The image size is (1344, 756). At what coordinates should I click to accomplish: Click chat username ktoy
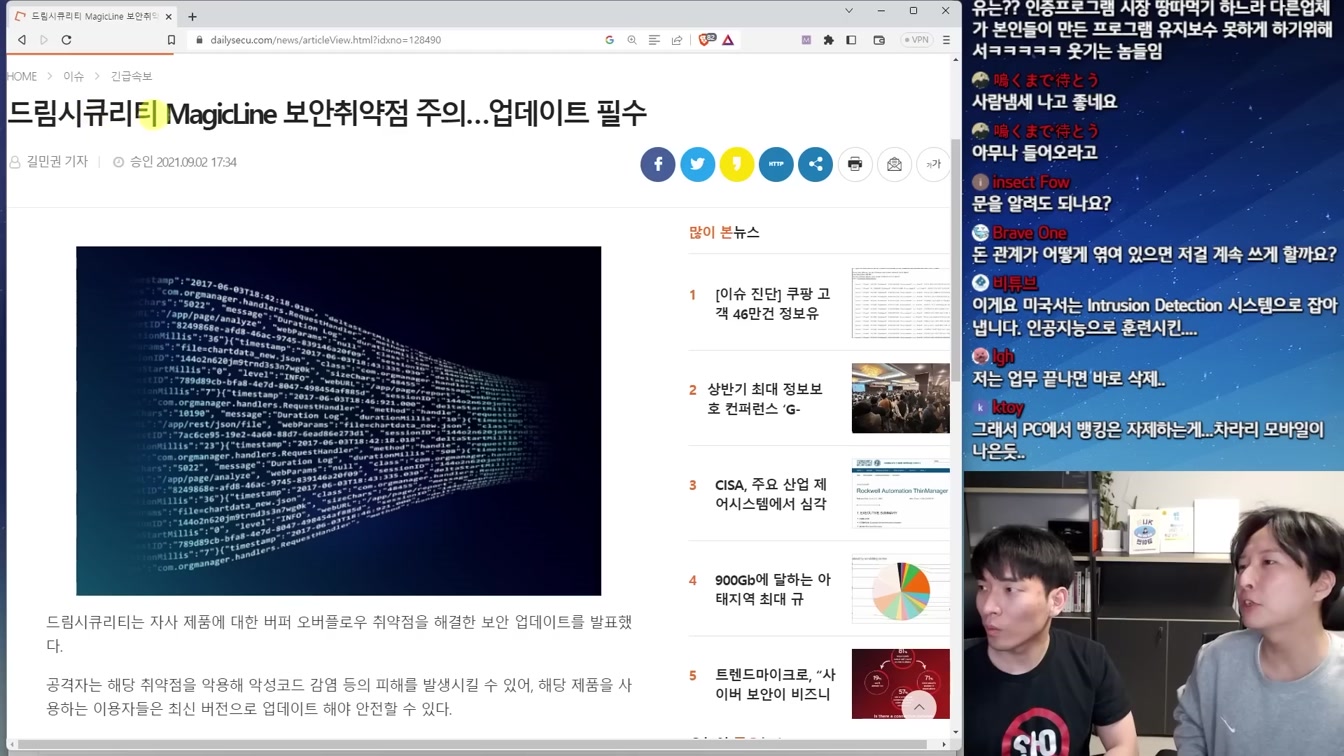click(1008, 407)
